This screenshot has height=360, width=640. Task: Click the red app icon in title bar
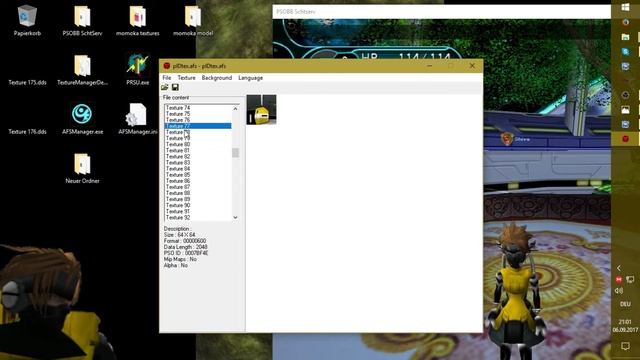tap(167, 66)
